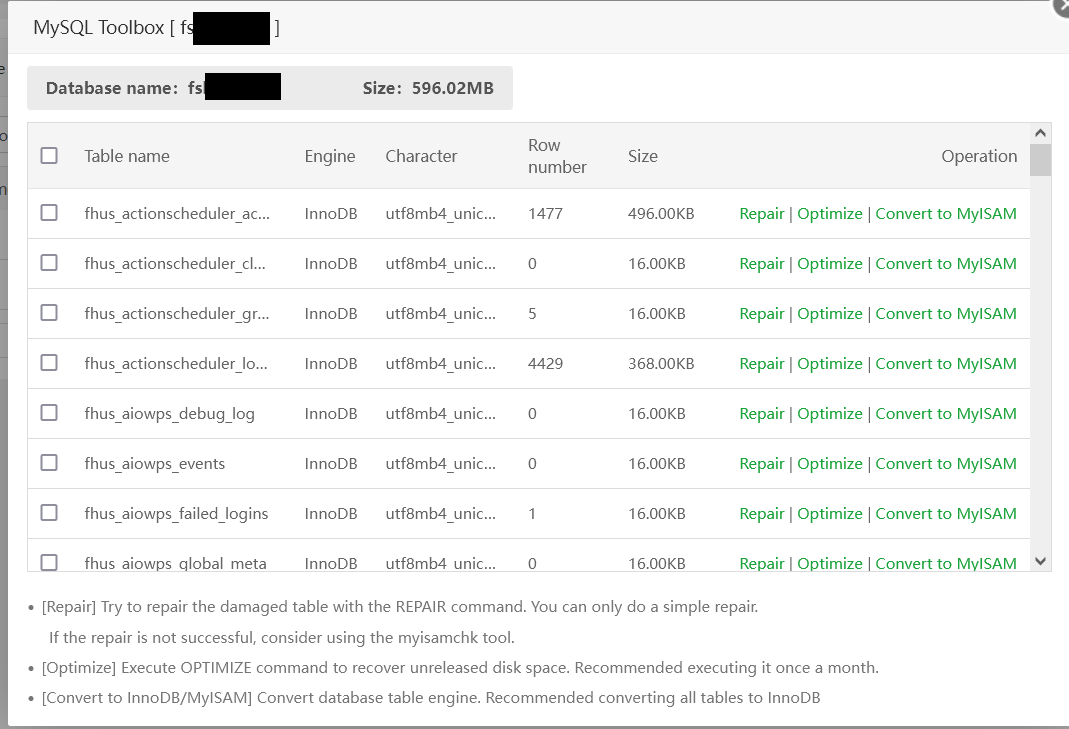Click the Engine column header
Image resolution: width=1069 pixels, height=729 pixels.
coord(330,156)
